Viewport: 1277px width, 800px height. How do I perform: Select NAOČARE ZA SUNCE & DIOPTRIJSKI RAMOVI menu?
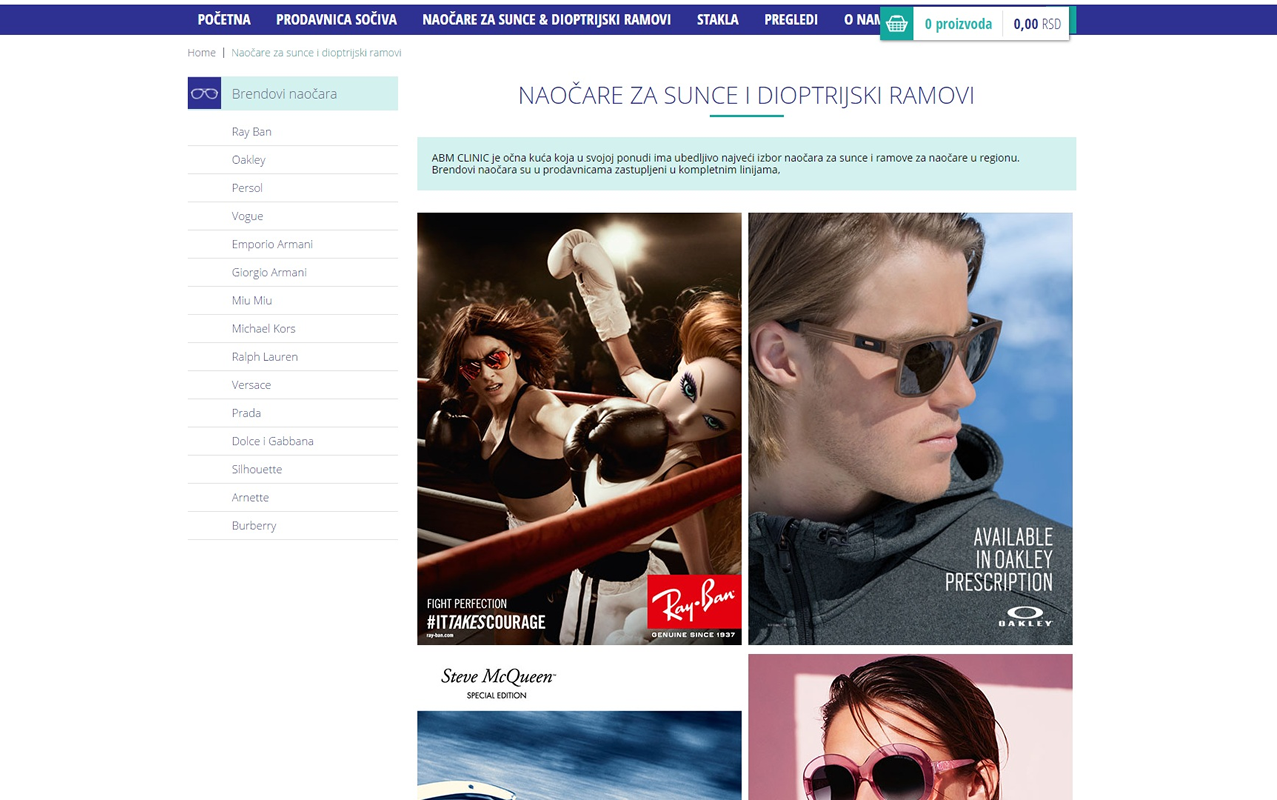pyautogui.click(x=546, y=20)
